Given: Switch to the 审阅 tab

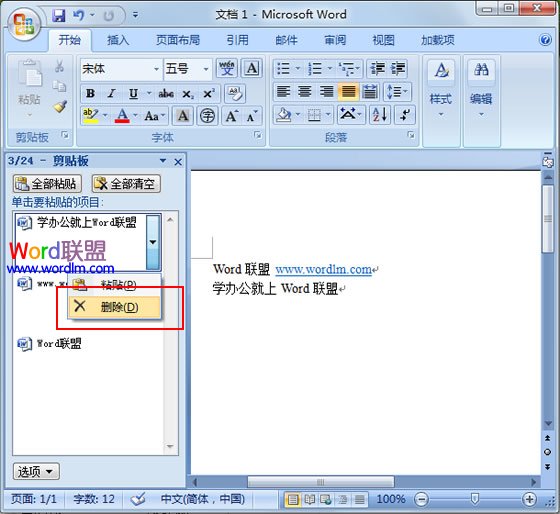Looking at the screenshot, I should point(335,40).
